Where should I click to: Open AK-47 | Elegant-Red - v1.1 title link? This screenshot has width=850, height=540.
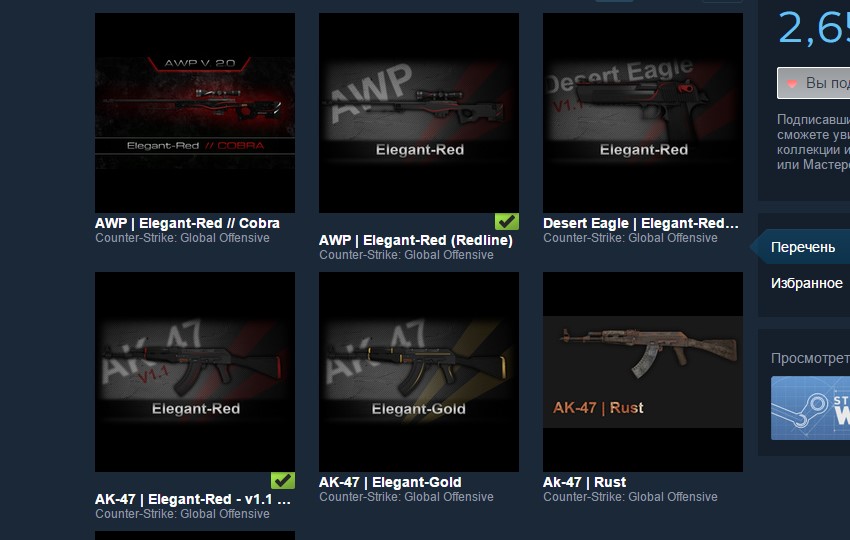pyautogui.click(x=192, y=499)
